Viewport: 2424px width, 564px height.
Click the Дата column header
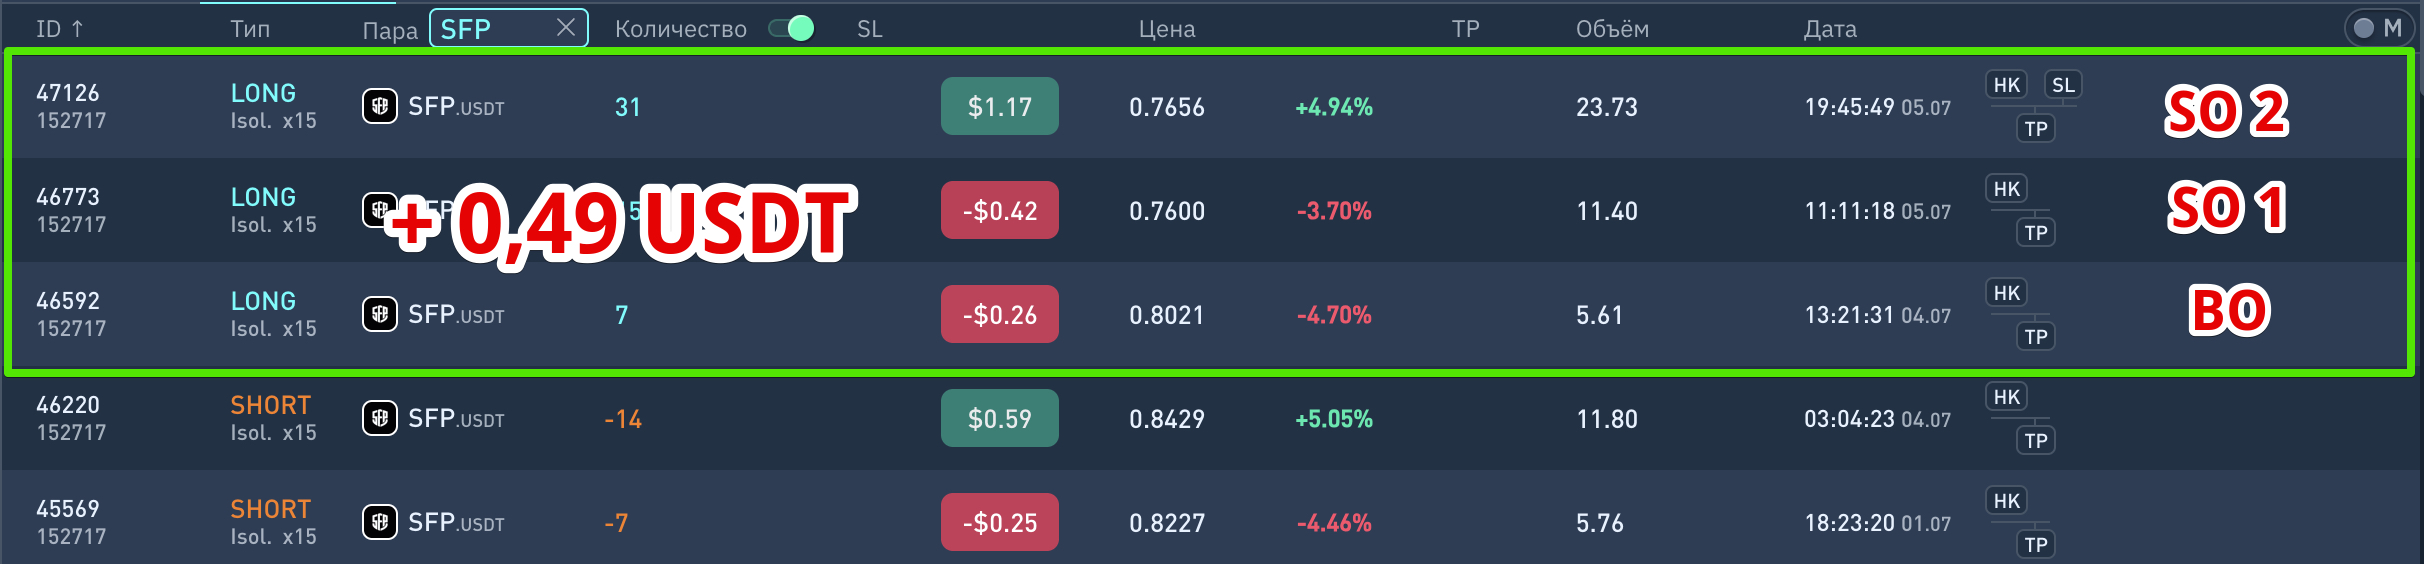coord(1830,29)
